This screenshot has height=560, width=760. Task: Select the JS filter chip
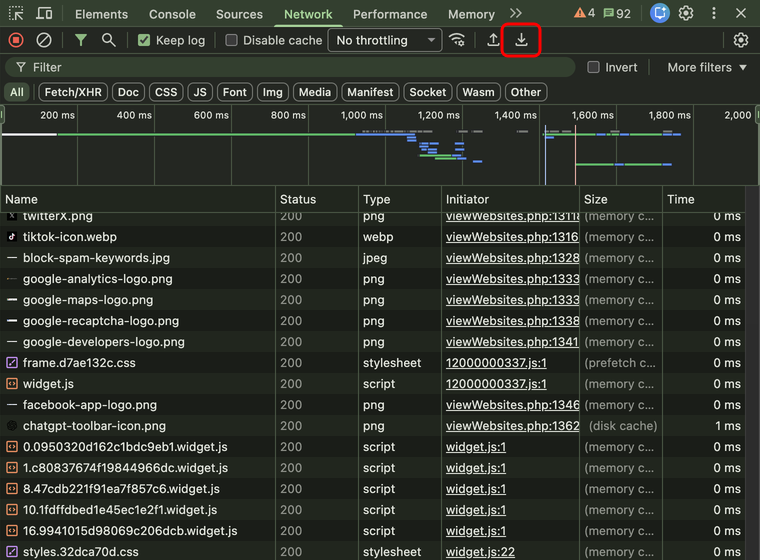[x=200, y=92]
